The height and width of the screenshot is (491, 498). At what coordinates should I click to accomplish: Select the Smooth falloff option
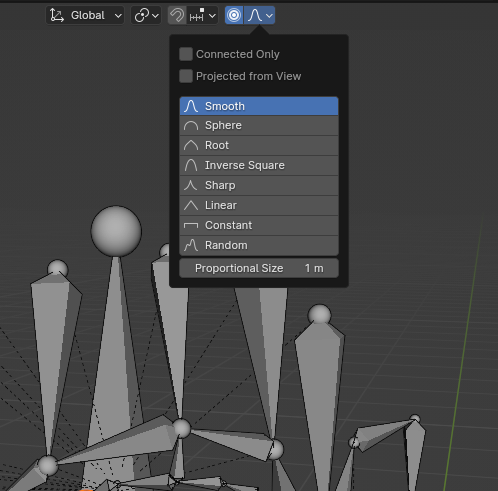pyautogui.click(x=259, y=106)
